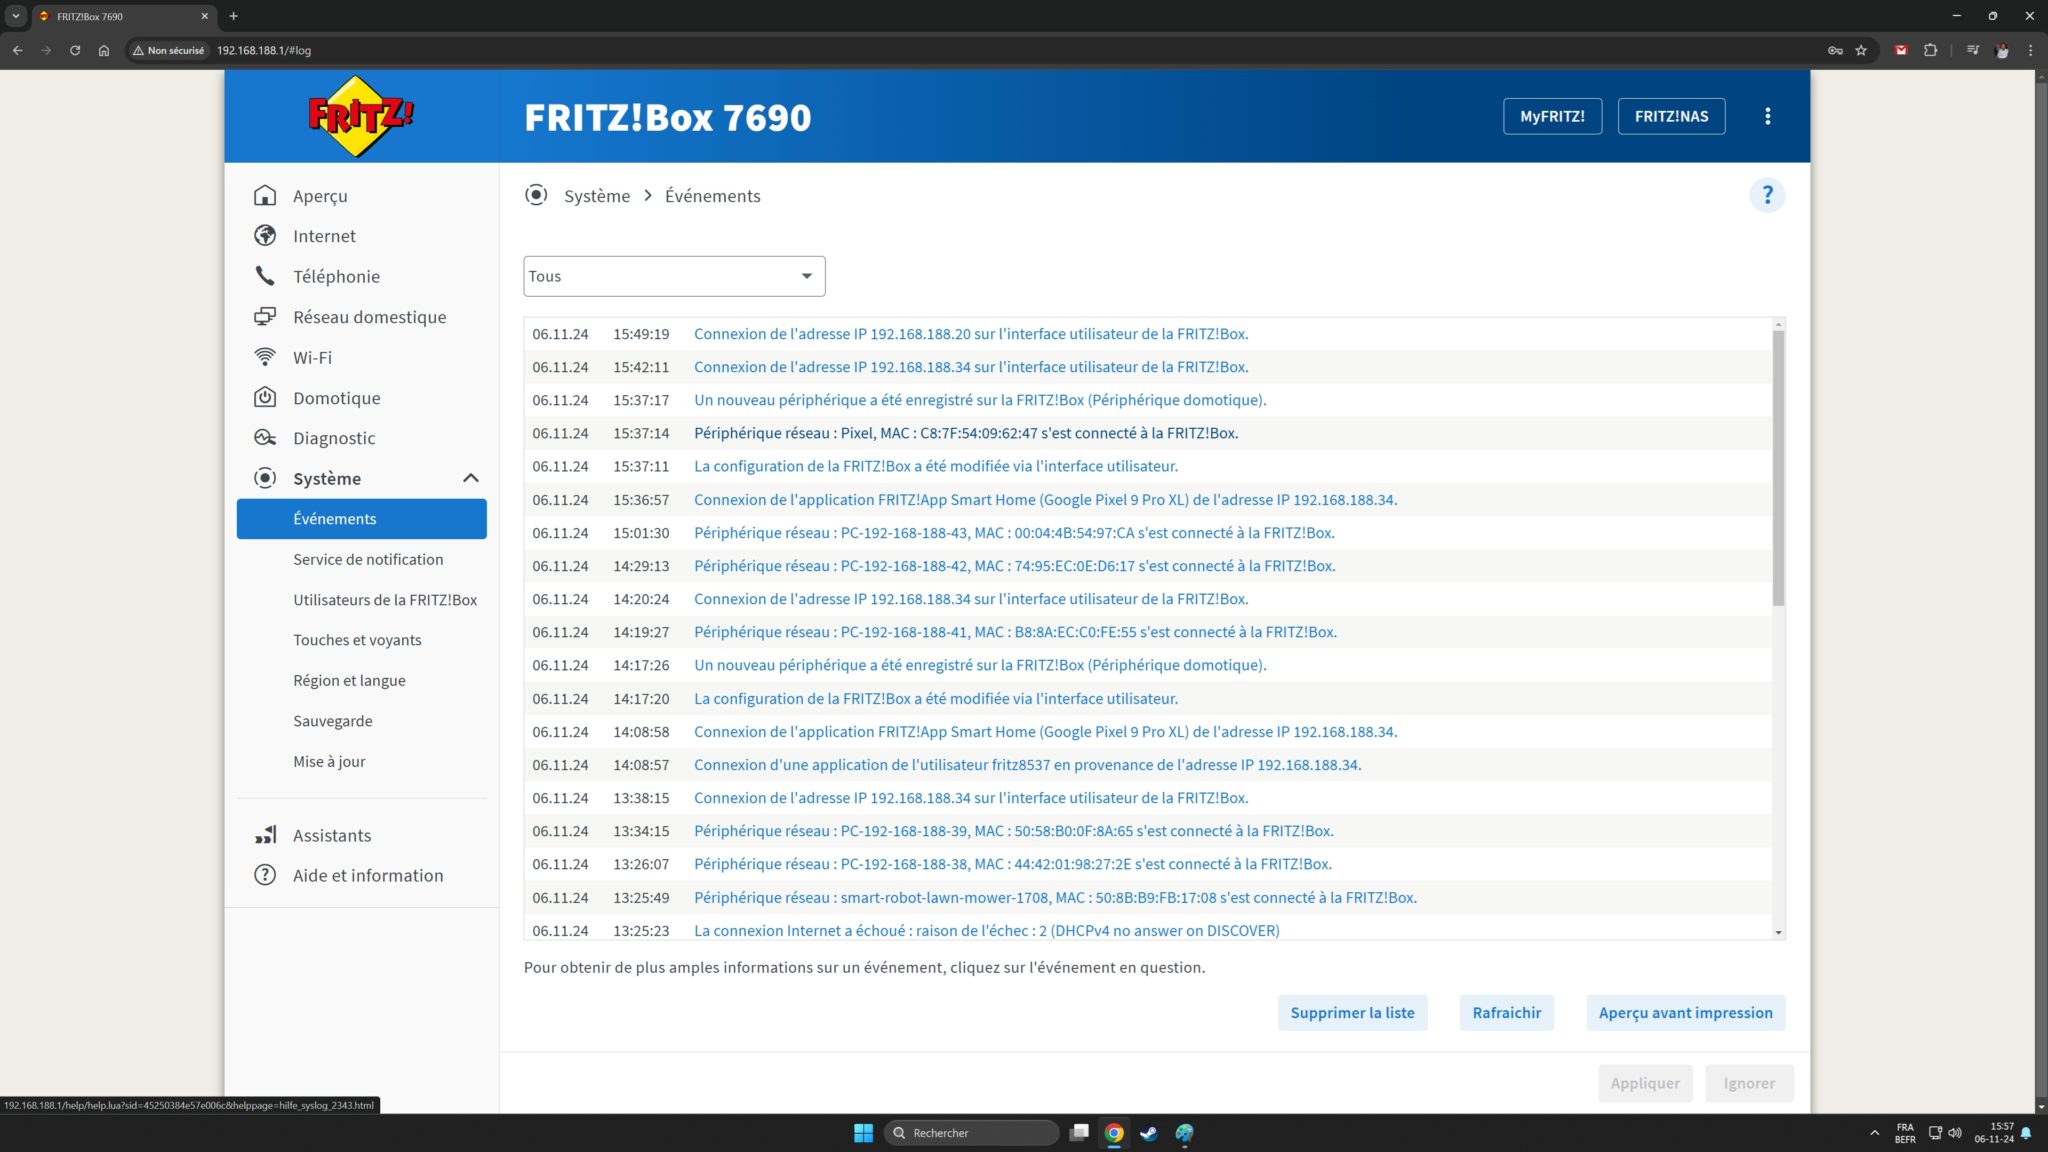The image size is (2048, 1152).
Task: Click the Téléphonie phone icon
Action: click(x=265, y=275)
